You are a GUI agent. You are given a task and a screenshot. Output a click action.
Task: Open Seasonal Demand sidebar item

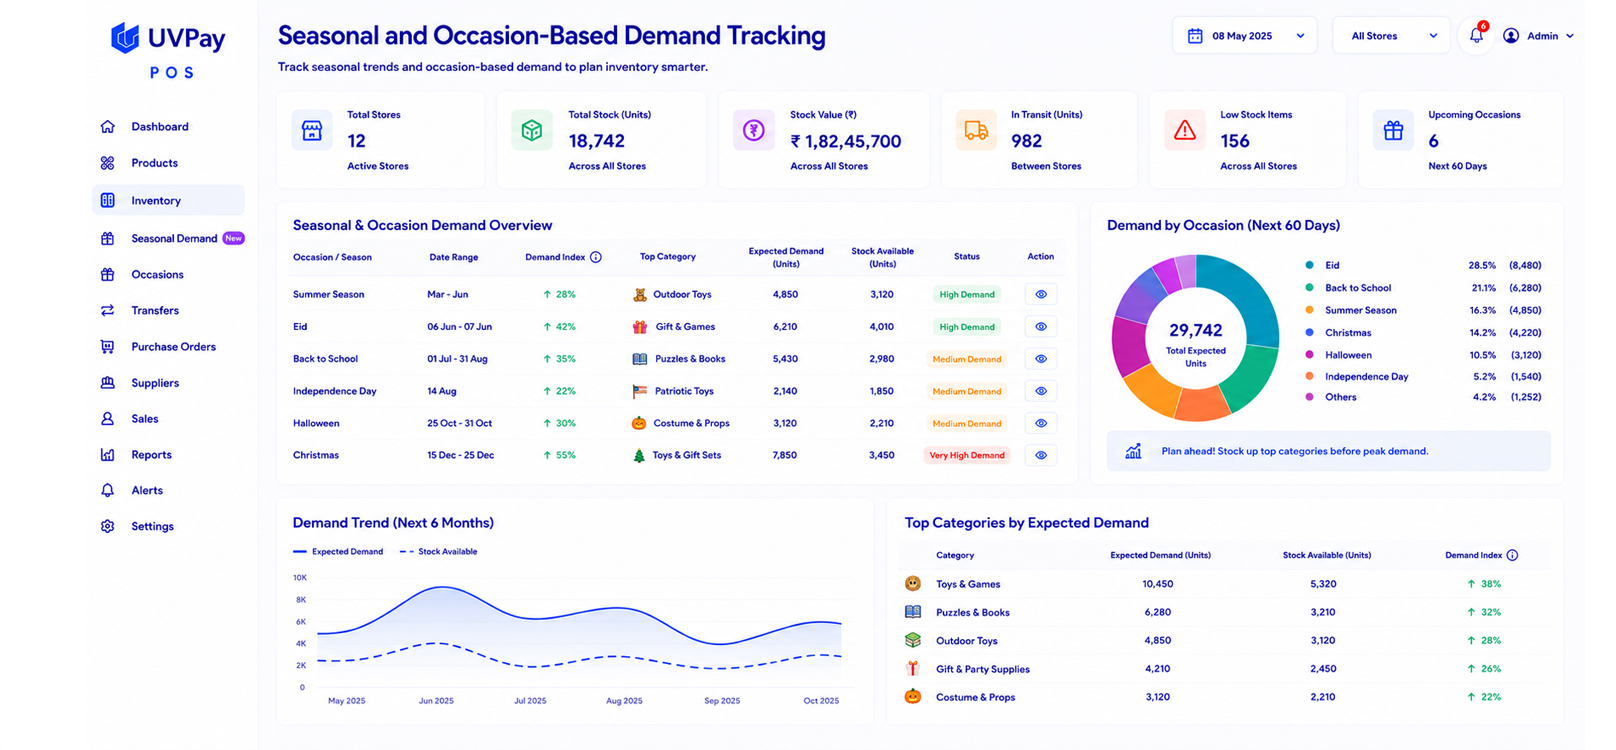pyautogui.click(x=172, y=238)
